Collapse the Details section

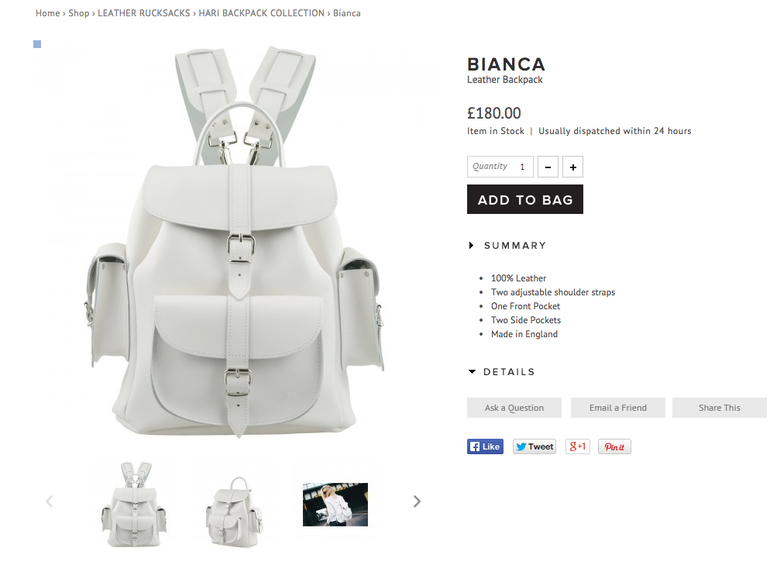click(x=502, y=372)
